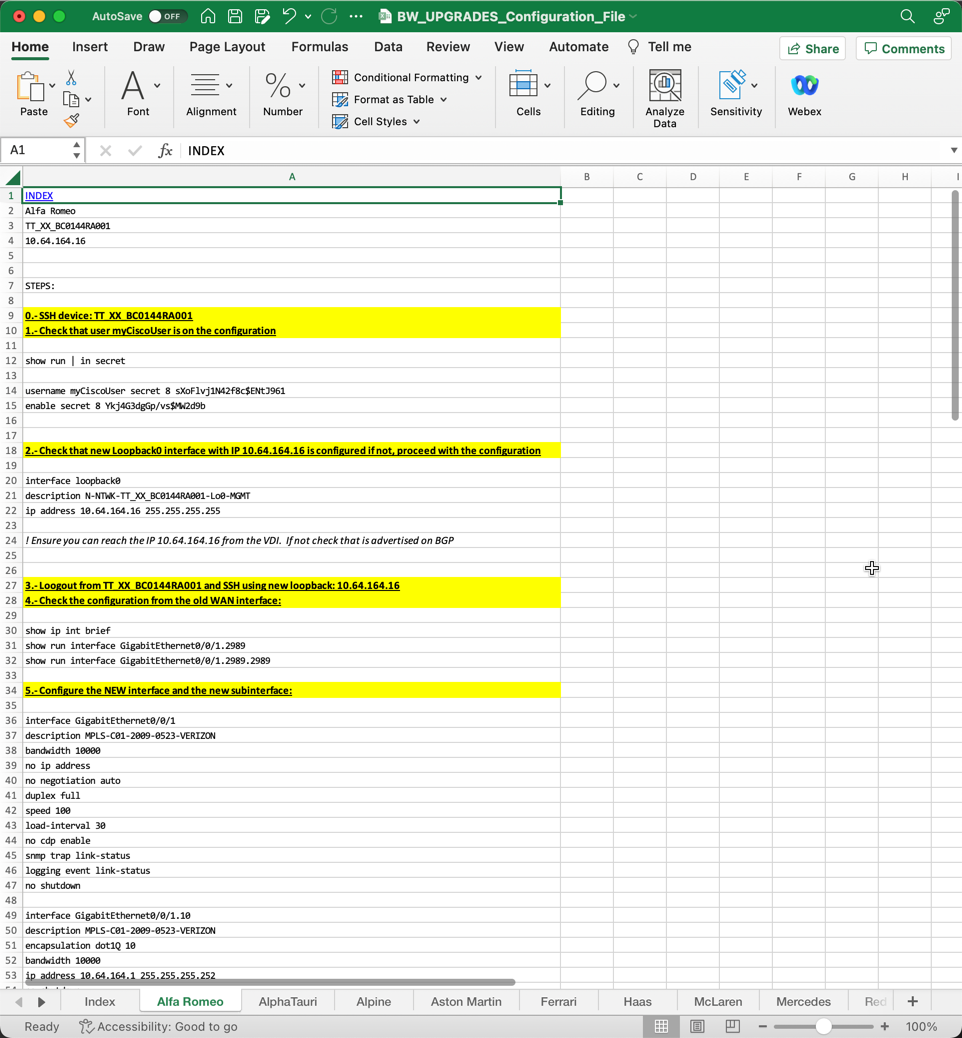
Task: Select the Format Painter brush
Action: (x=71, y=120)
